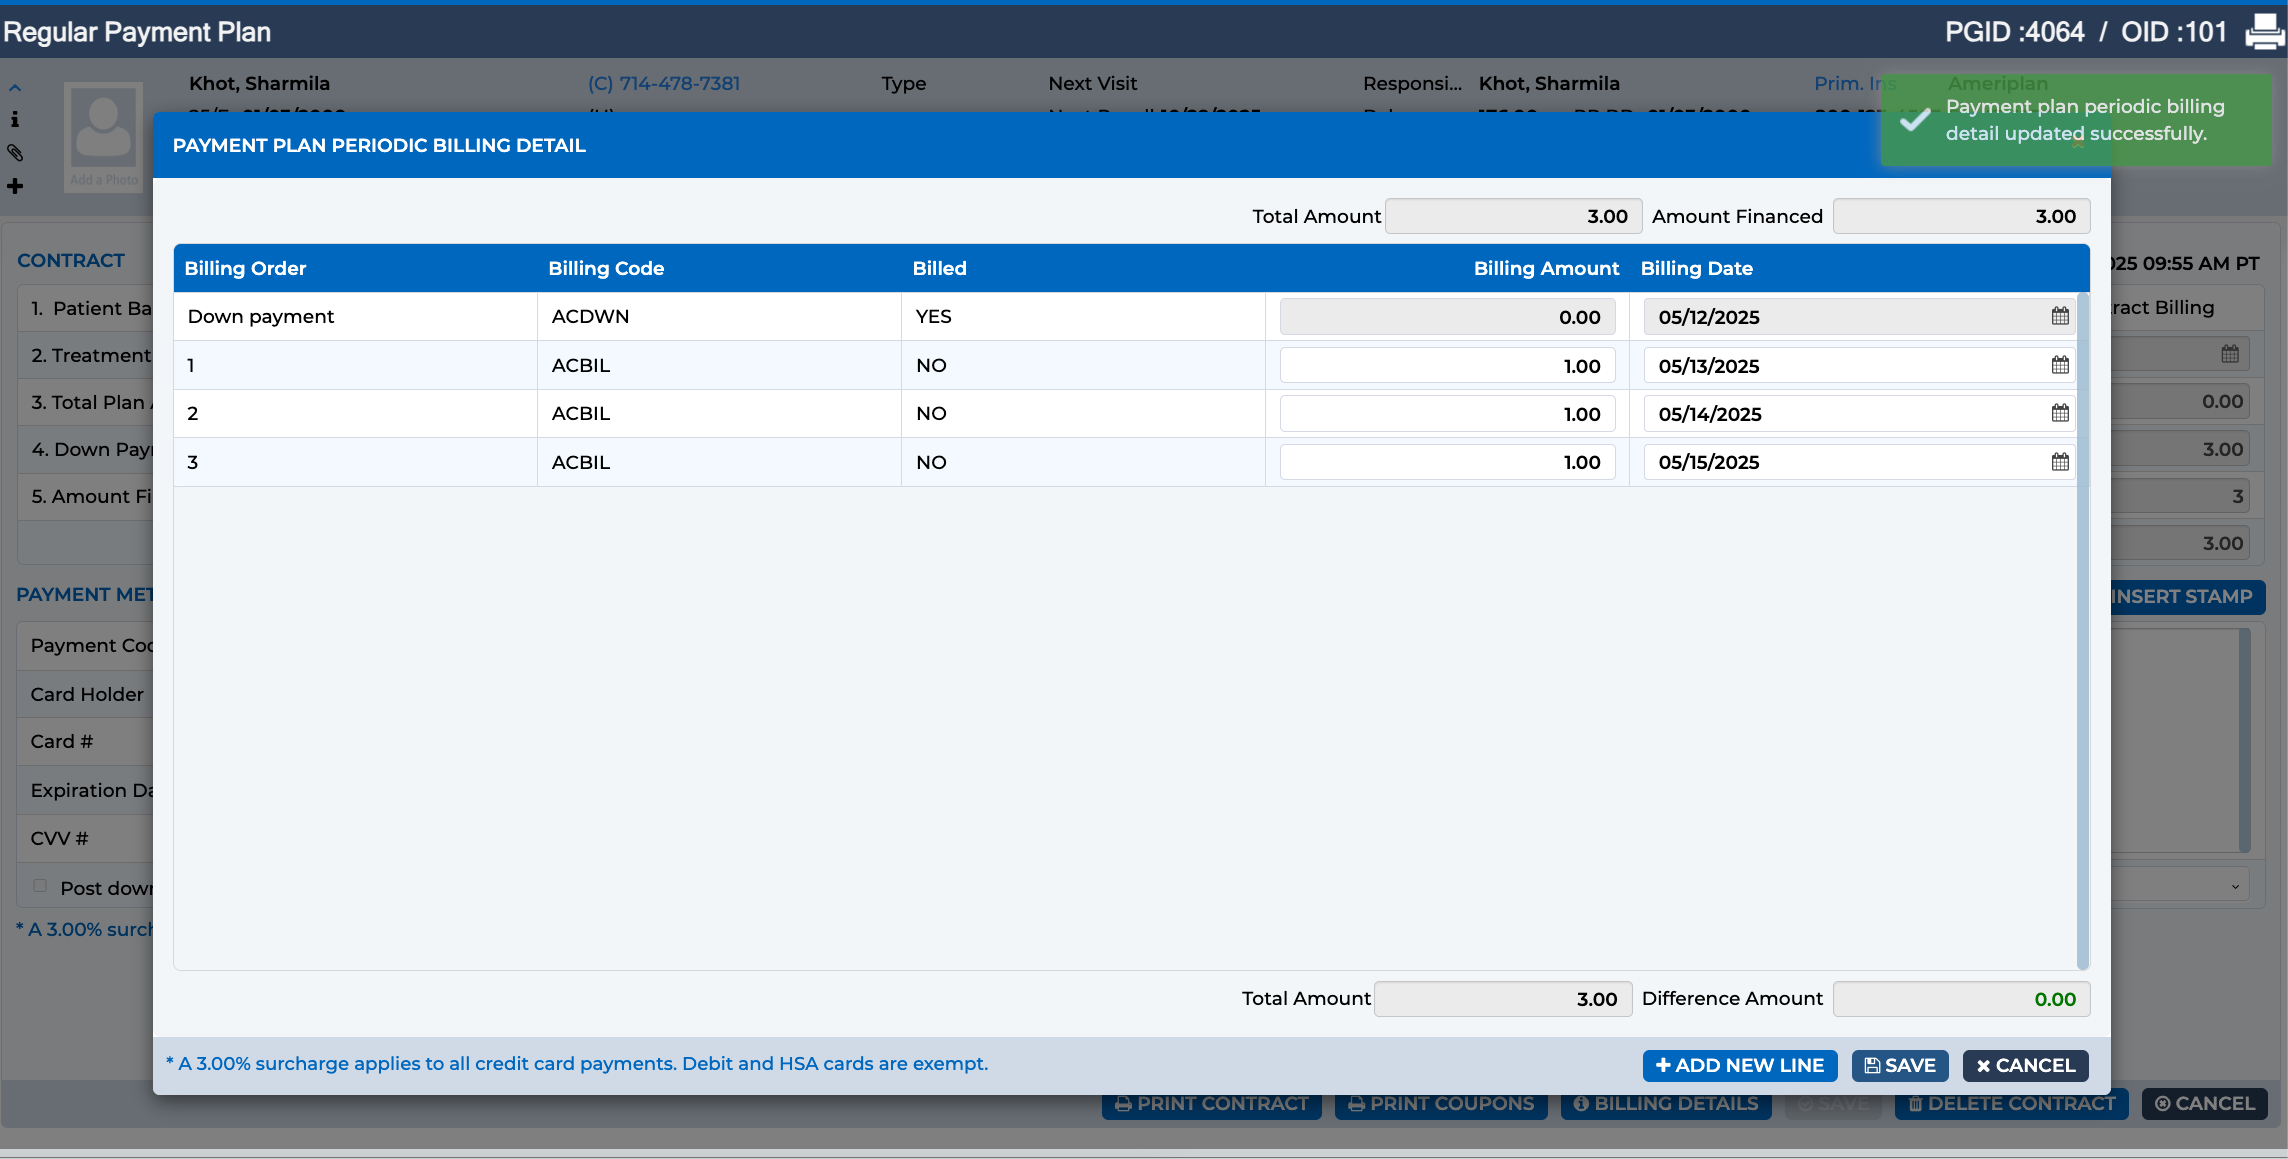The height and width of the screenshot is (1159, 2288).
Task: Collapse patient header with chevron up arrow
Action: coord(15,88)
